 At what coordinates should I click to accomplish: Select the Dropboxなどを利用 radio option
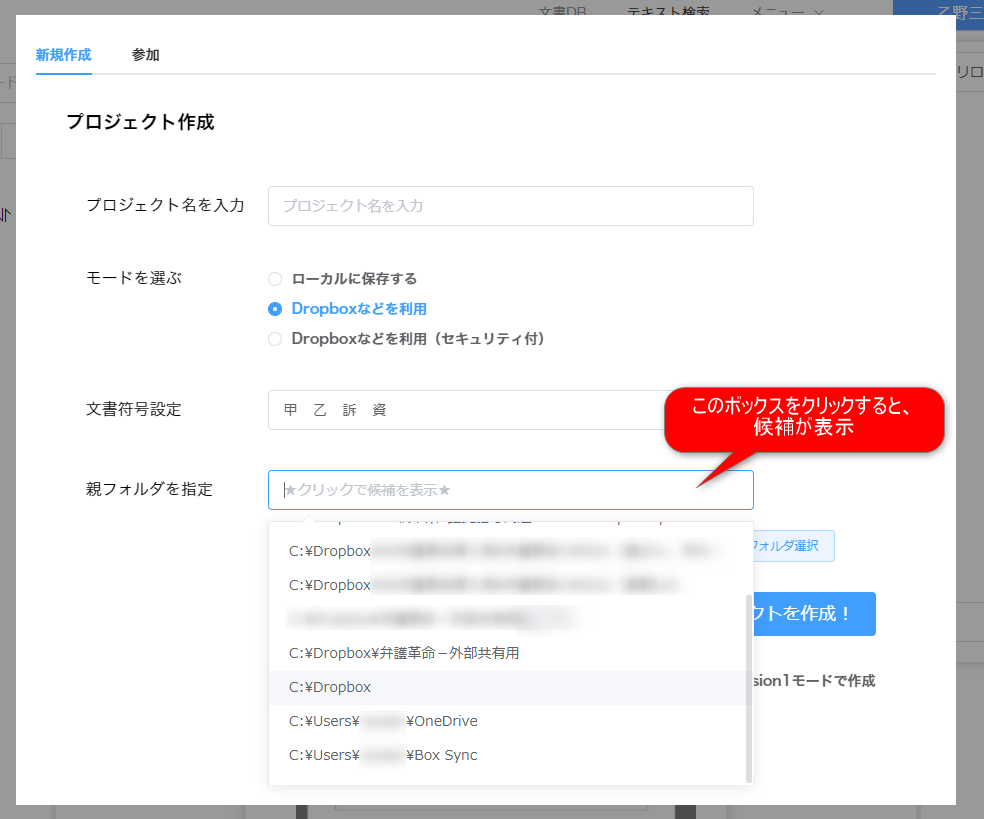tap(275, 309)
